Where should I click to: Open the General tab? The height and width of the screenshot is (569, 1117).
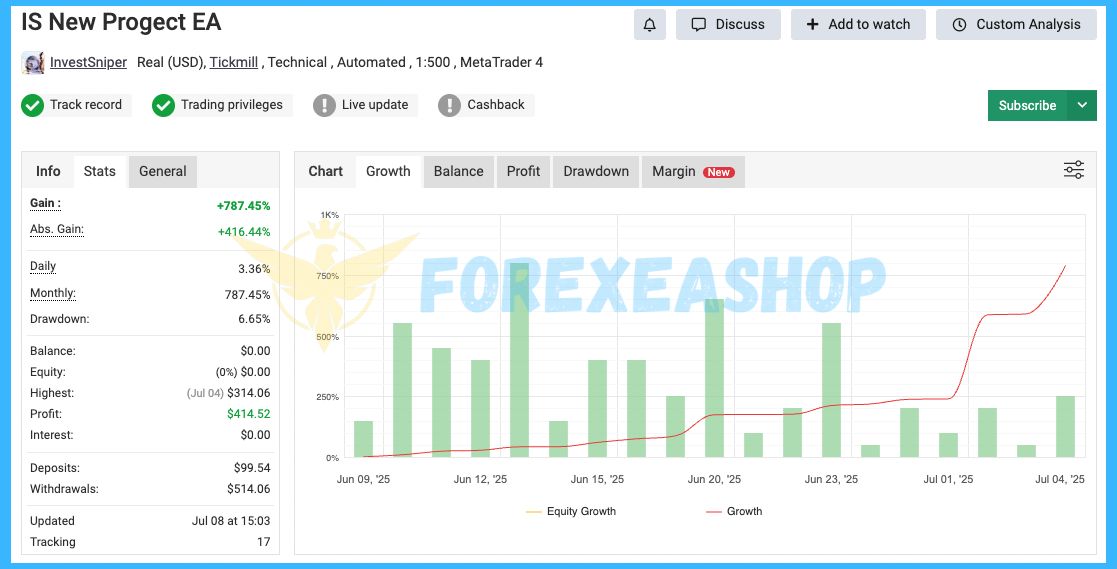(162, 171)
